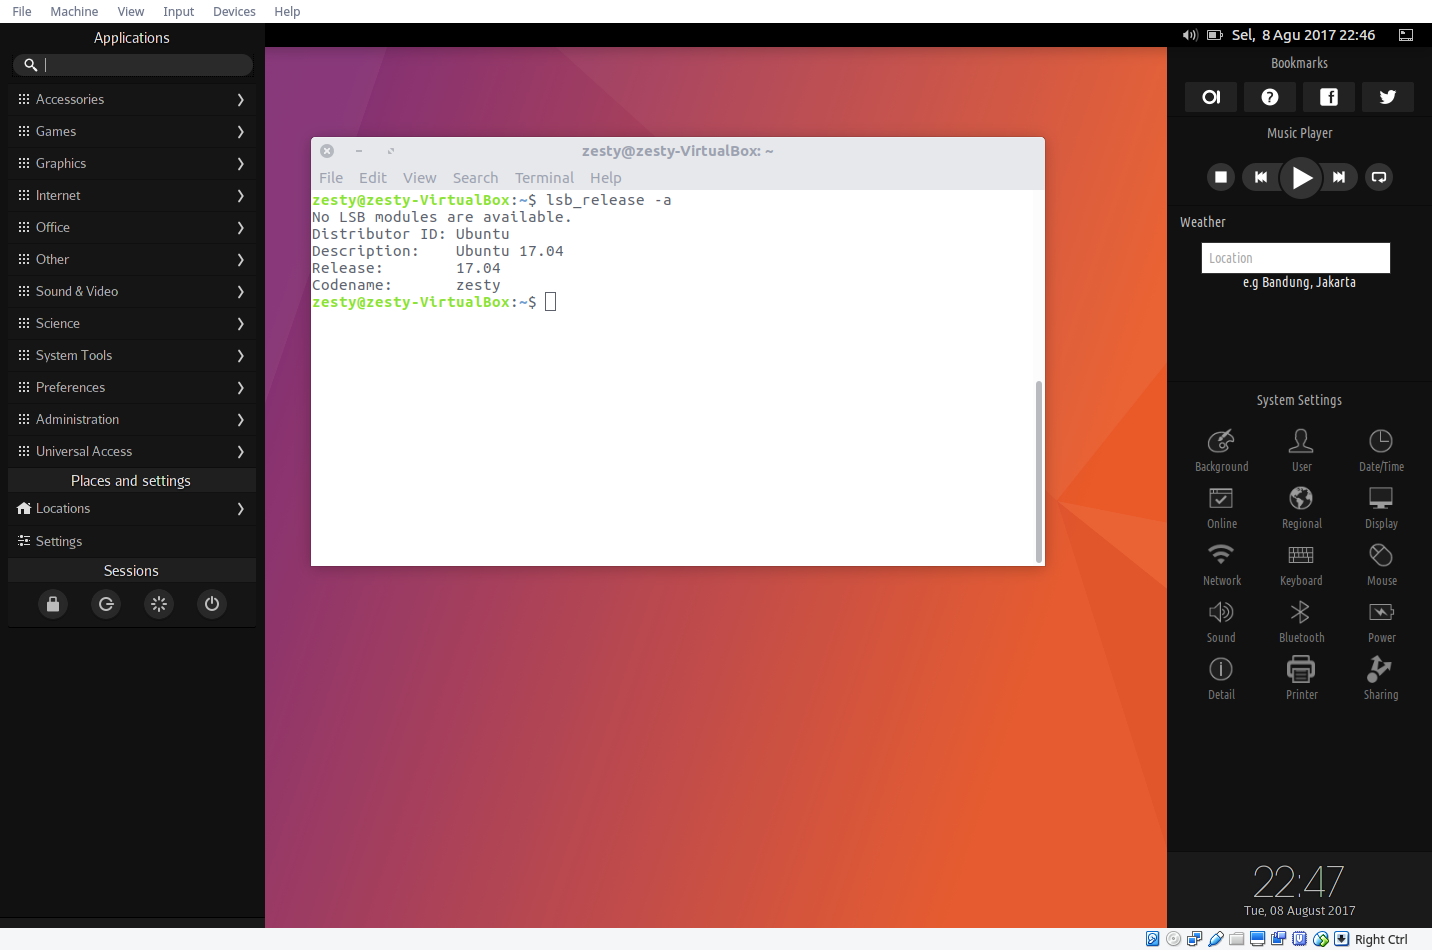Open the Sound system setting
Screen dimensions: 1432x950
1221,621
